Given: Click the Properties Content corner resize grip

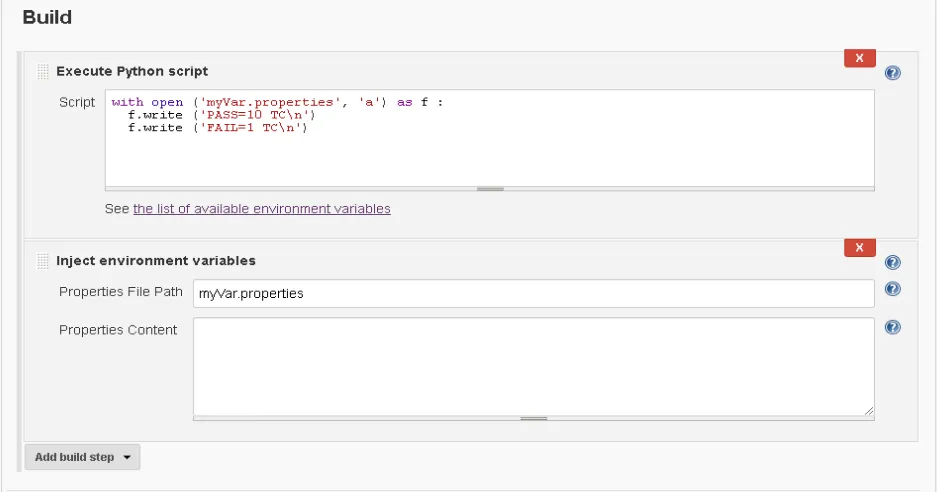Looking at the screenshot, I should click(869, 411).
